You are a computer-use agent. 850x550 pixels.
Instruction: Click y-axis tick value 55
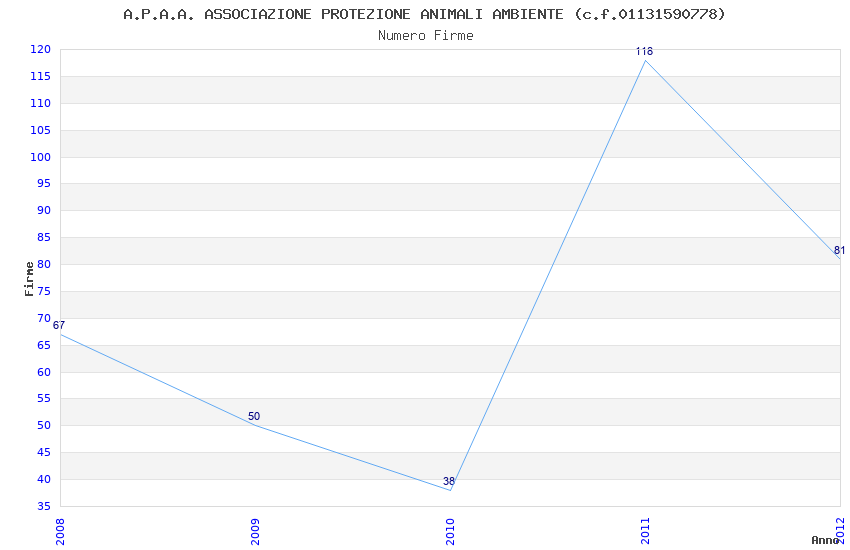[x=44, y=398]
